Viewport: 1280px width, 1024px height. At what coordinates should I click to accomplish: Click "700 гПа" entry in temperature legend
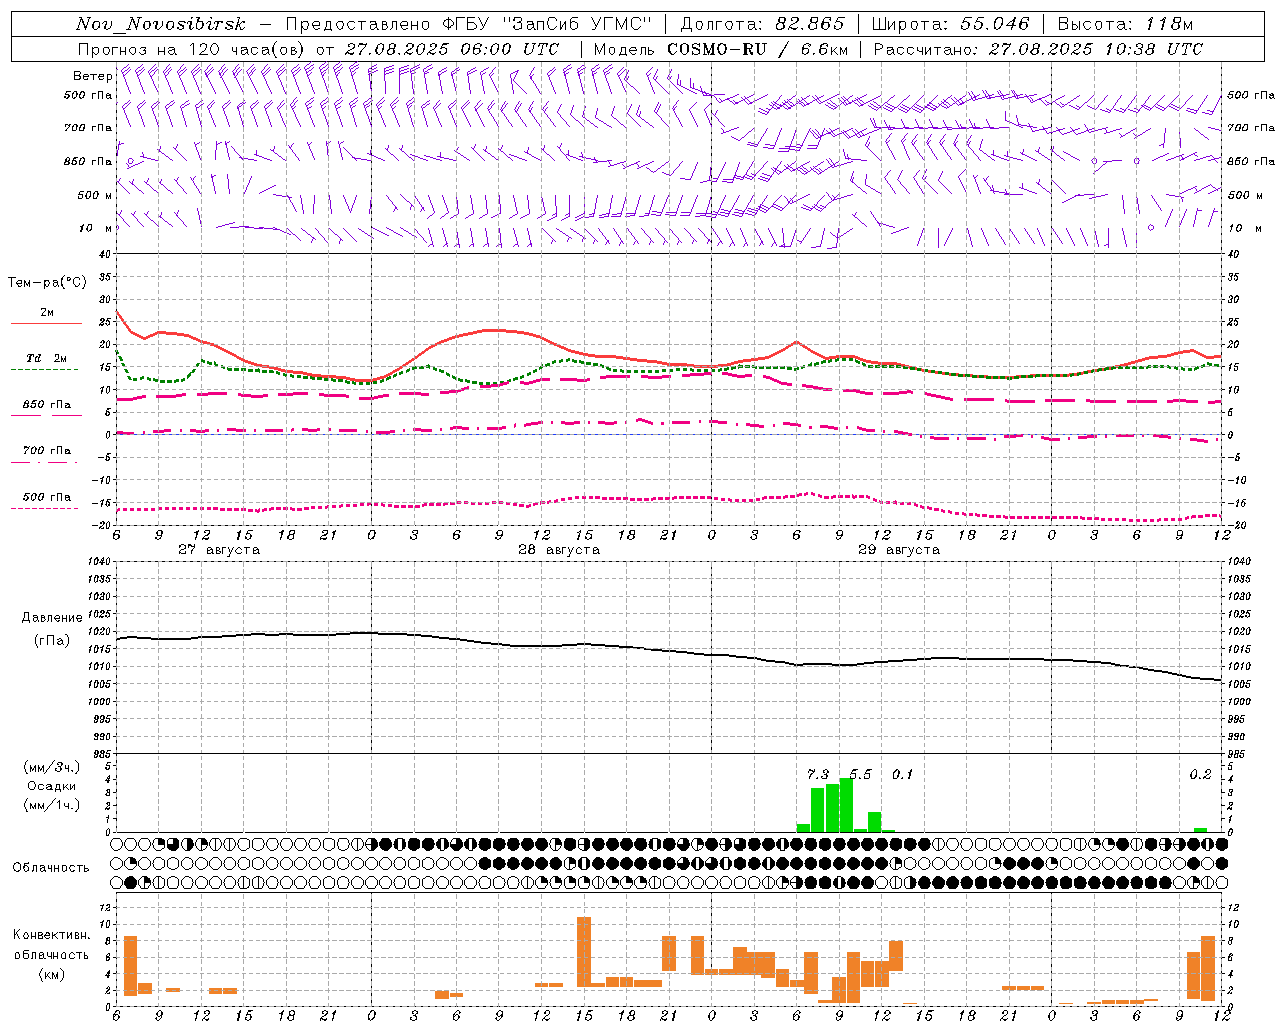pos(47,450)
